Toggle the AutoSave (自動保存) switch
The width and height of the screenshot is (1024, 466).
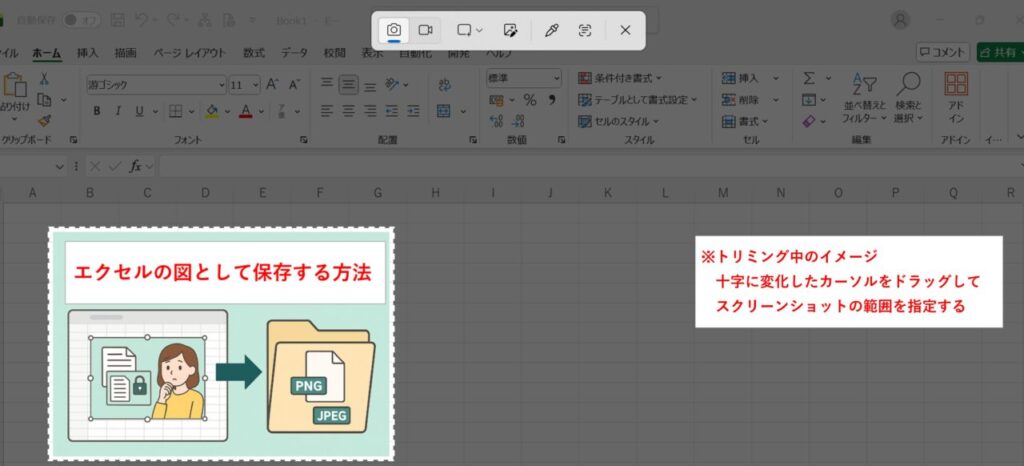[81, 20]
